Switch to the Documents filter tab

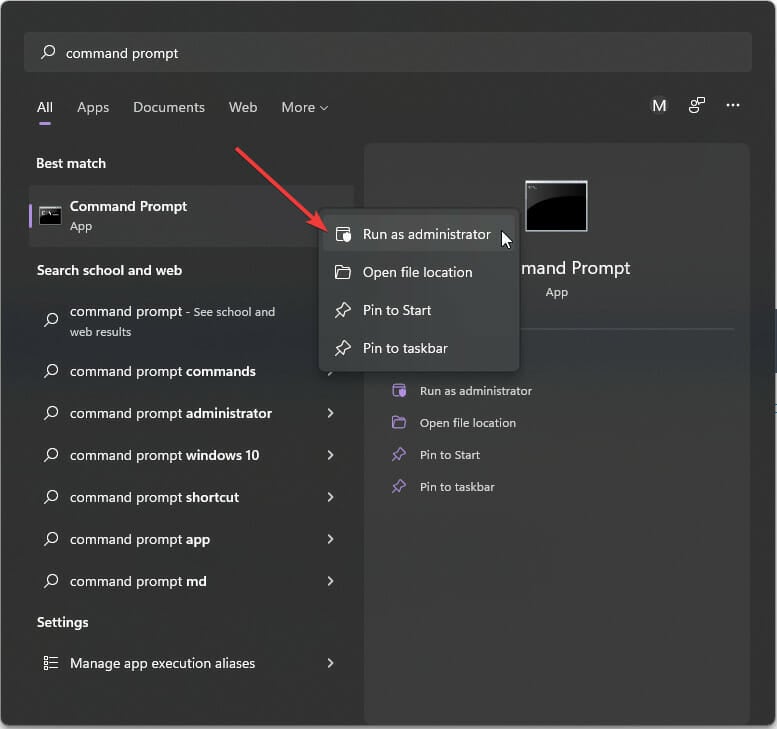(x=169, y=108)
